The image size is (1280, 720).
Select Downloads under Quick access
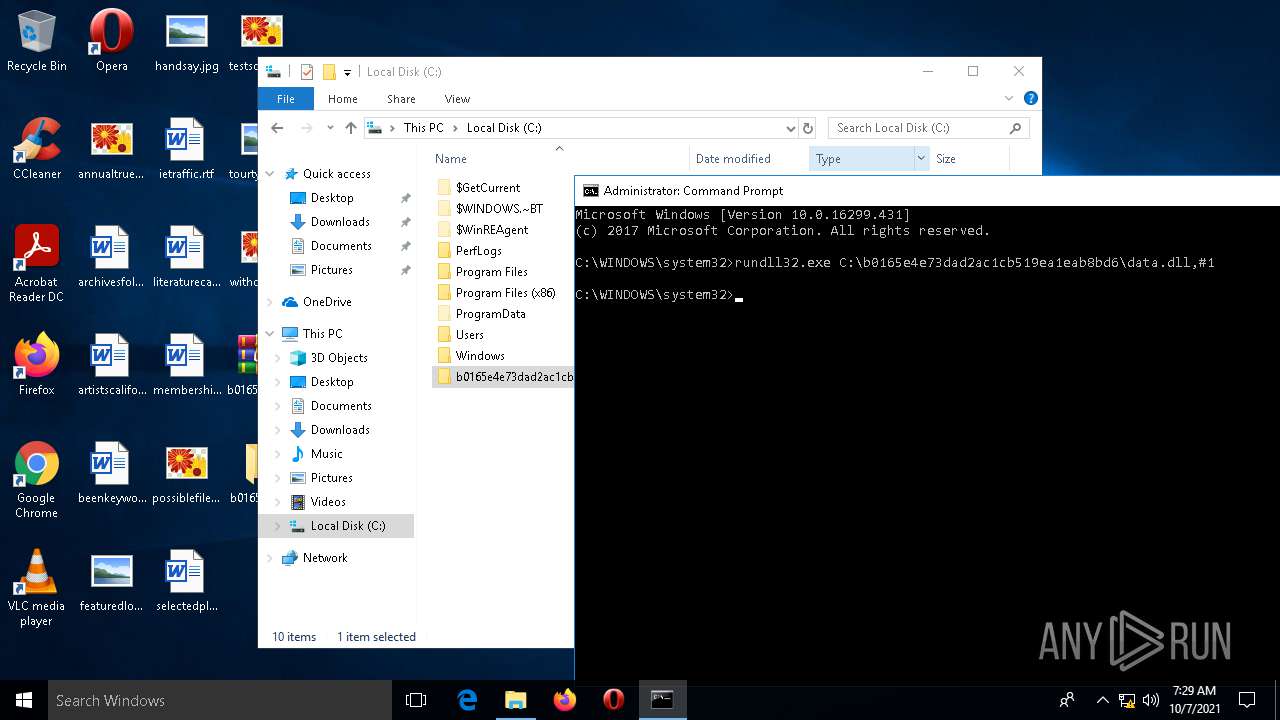pyautogui.click(x=340, y=222)
